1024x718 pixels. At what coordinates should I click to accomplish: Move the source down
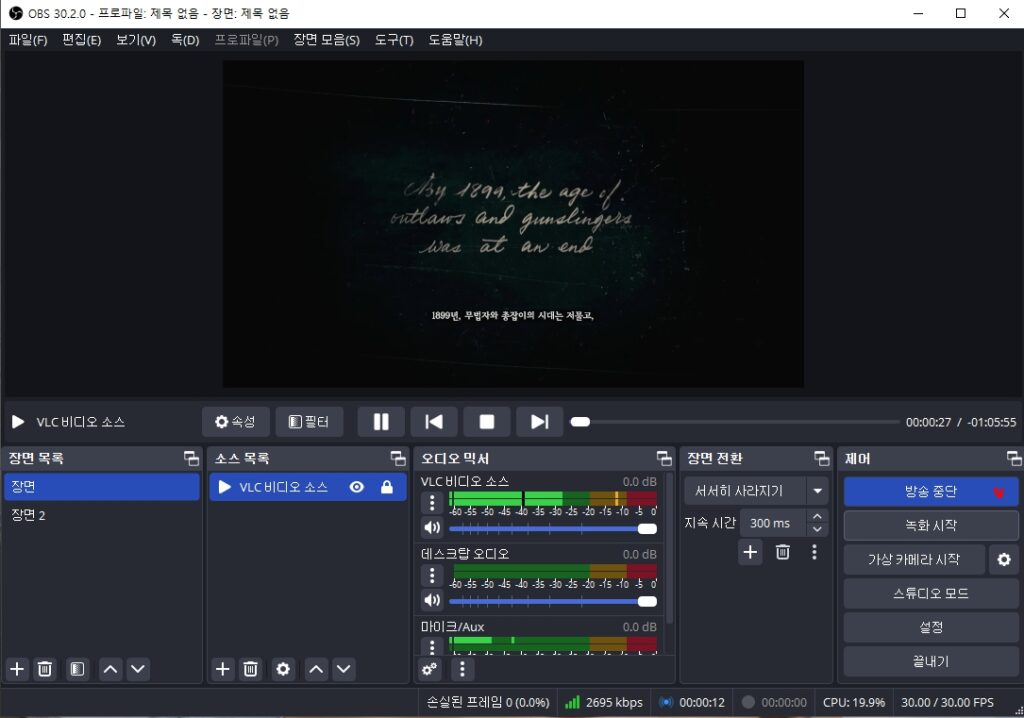click(x=344, y=669)
